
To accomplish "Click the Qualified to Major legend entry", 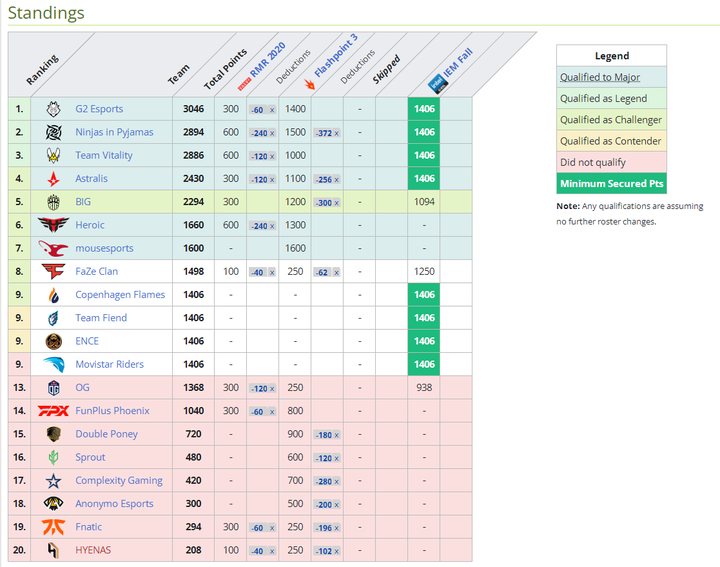I will point(601,77).
